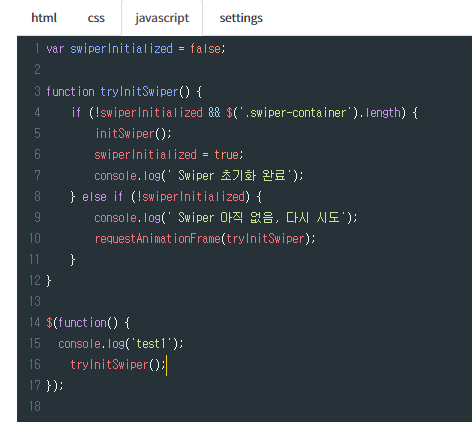Click 'console' on line 15

79,344
